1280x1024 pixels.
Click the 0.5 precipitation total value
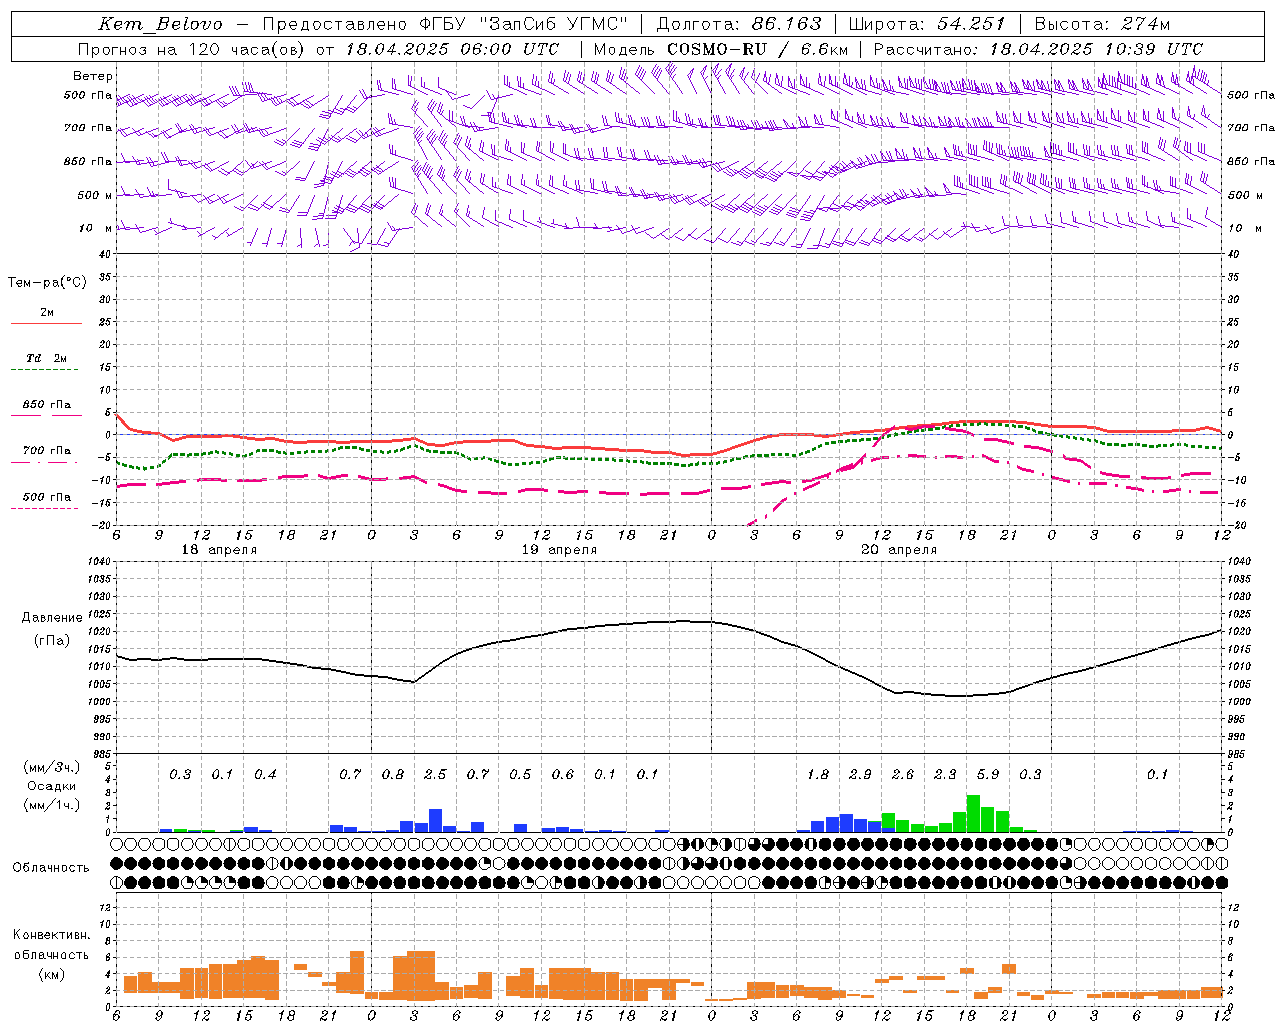click(520, 775)
